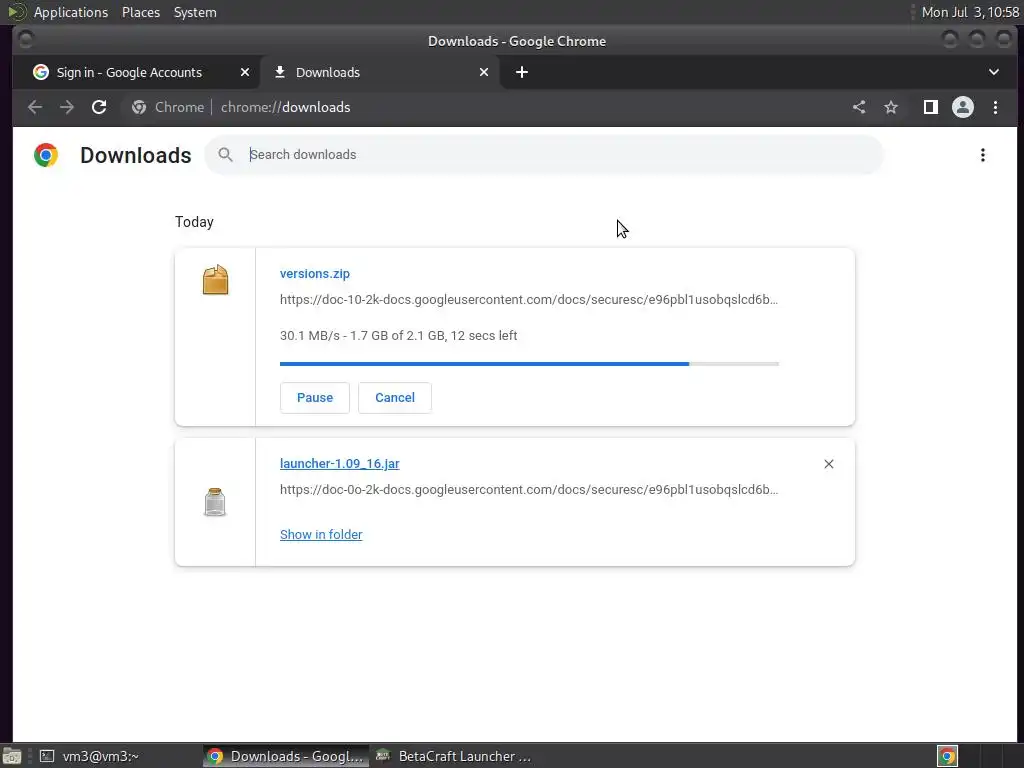Click the clock showing Mon Jul 3
Image resolution: width=1024 pixels, height=768 pixels.
tap(970, 12)
